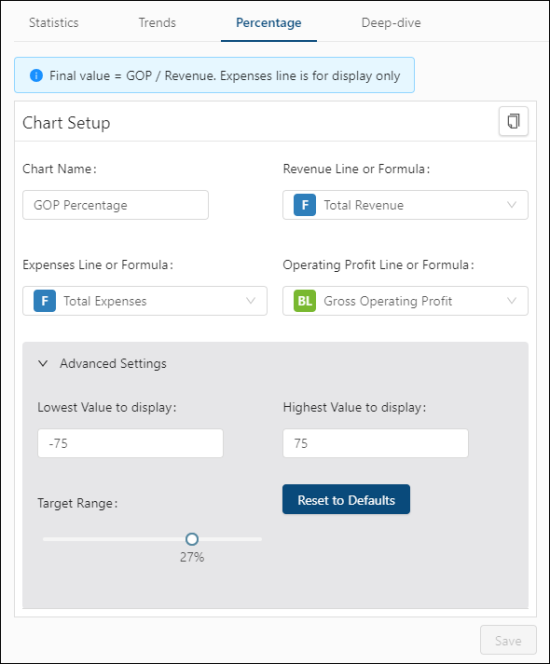
Task: Click the F badge beside Total Revenue
Action: [x=304, y=205]
